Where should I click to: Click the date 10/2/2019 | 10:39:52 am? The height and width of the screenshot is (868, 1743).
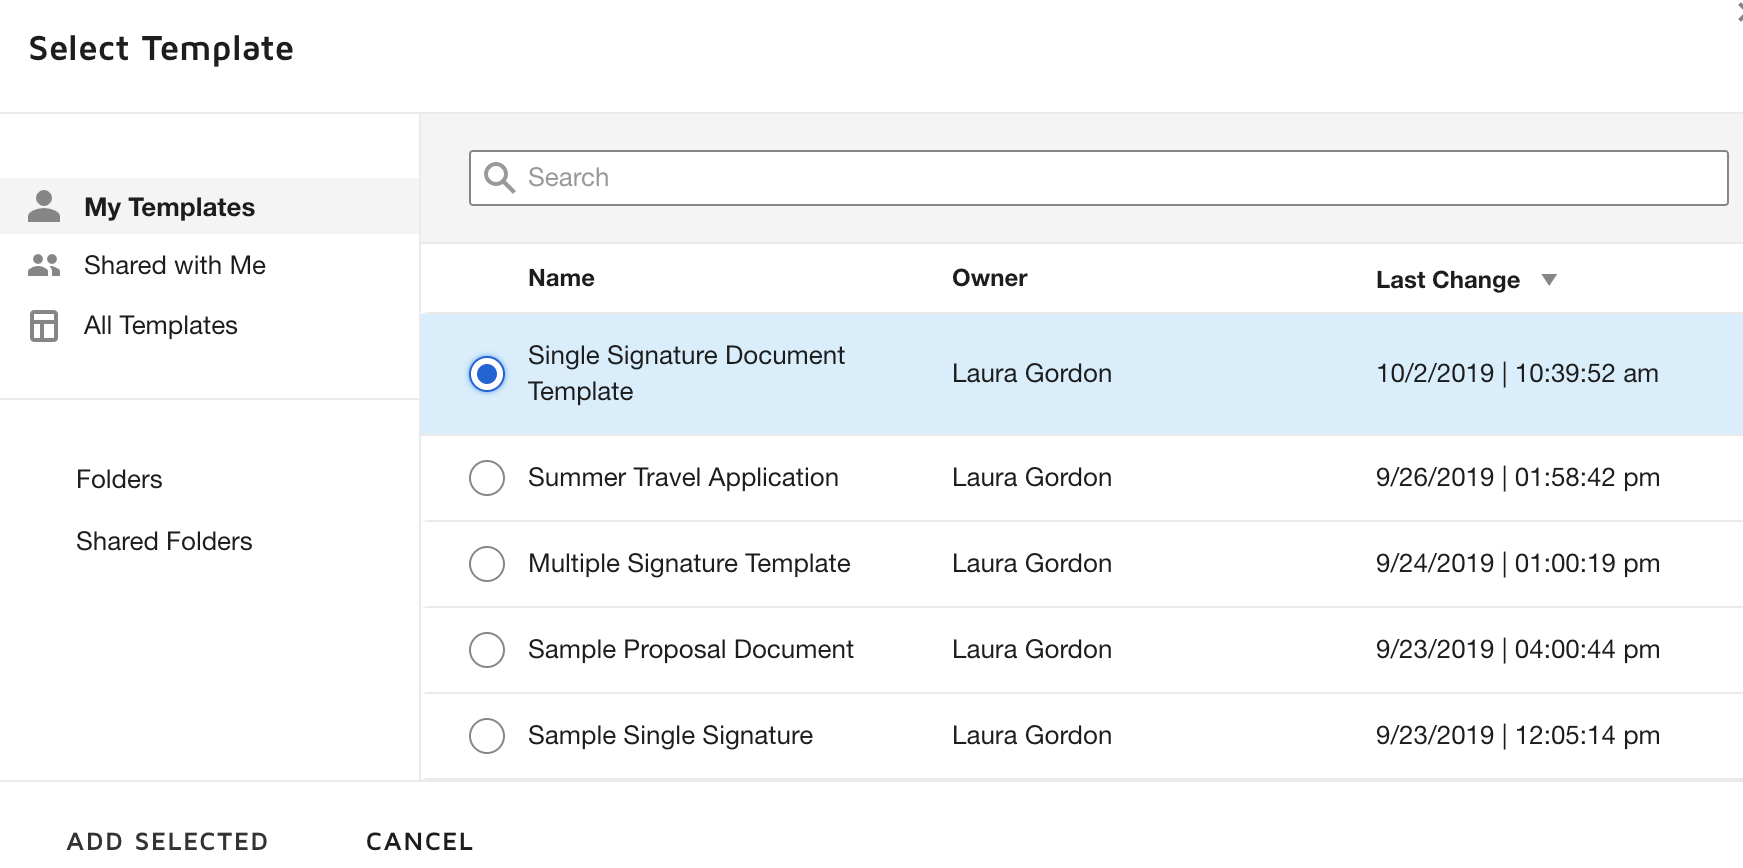coord(1517,374)
